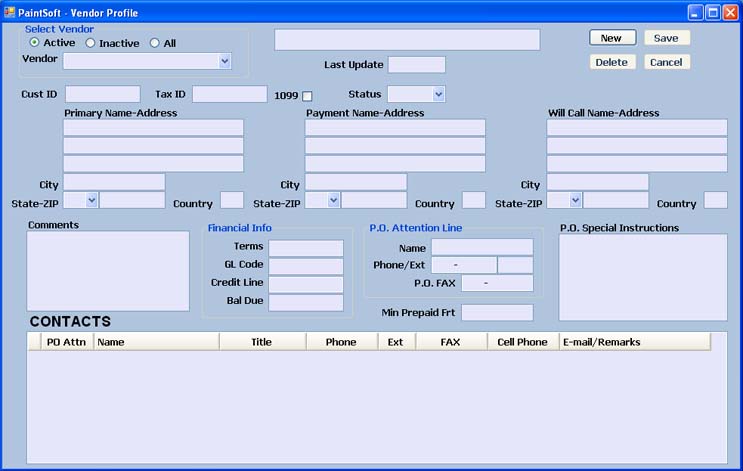Viewport: 743px width, 471px height.
Task: Click the New button
Action: (613, 38)
